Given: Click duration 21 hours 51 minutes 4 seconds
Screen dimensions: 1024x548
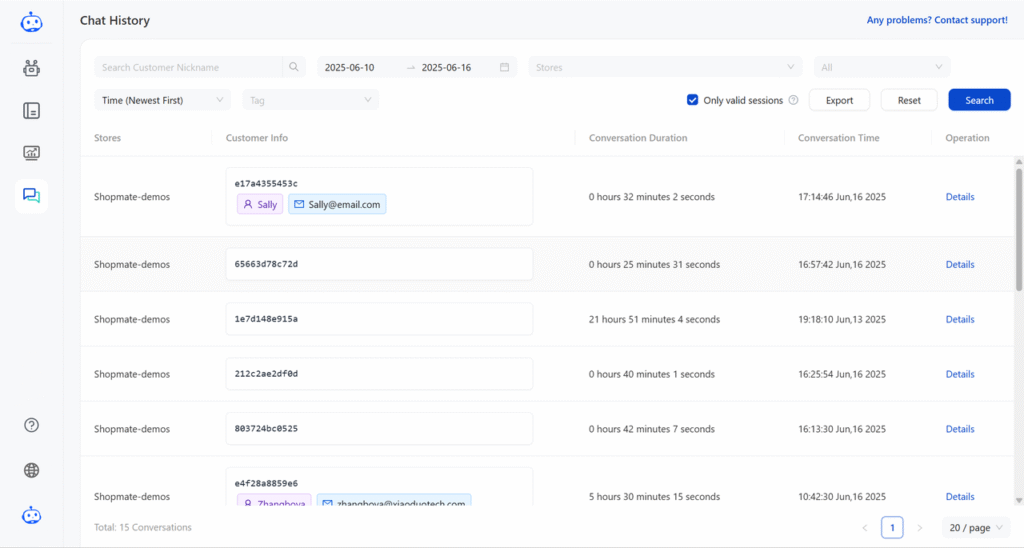Looking at the screenshot, I should tap(654, 319).
